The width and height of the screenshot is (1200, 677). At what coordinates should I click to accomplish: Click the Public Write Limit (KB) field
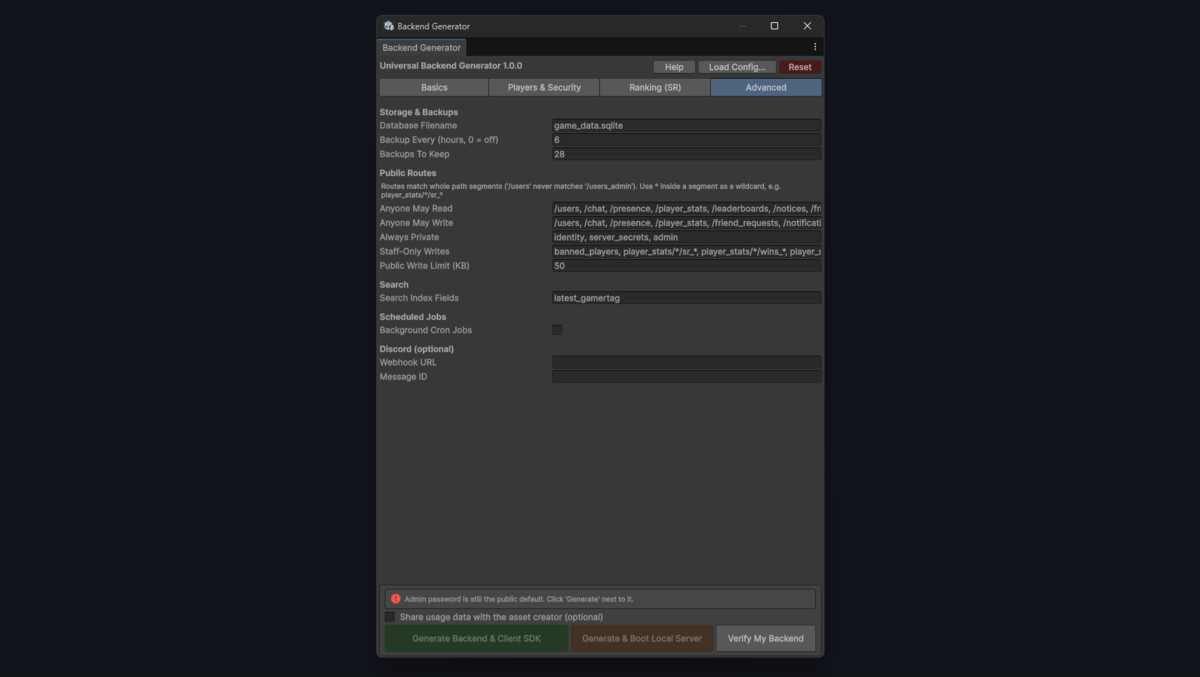click(687, 266)
